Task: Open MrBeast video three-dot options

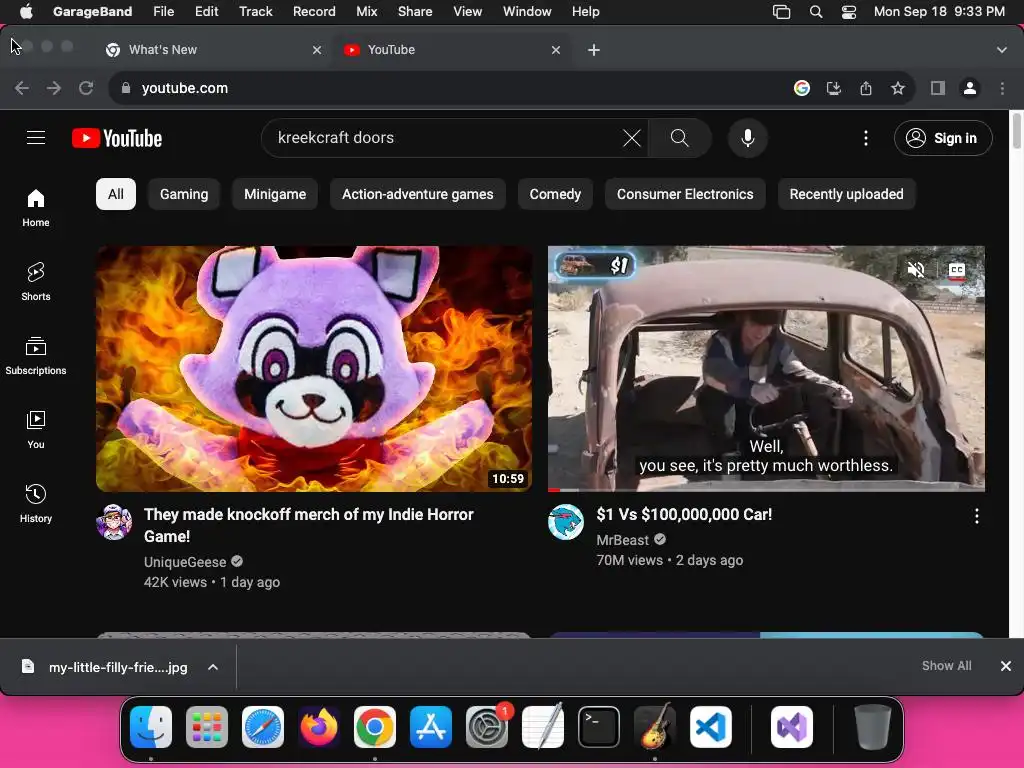Action: click(976, 516)
